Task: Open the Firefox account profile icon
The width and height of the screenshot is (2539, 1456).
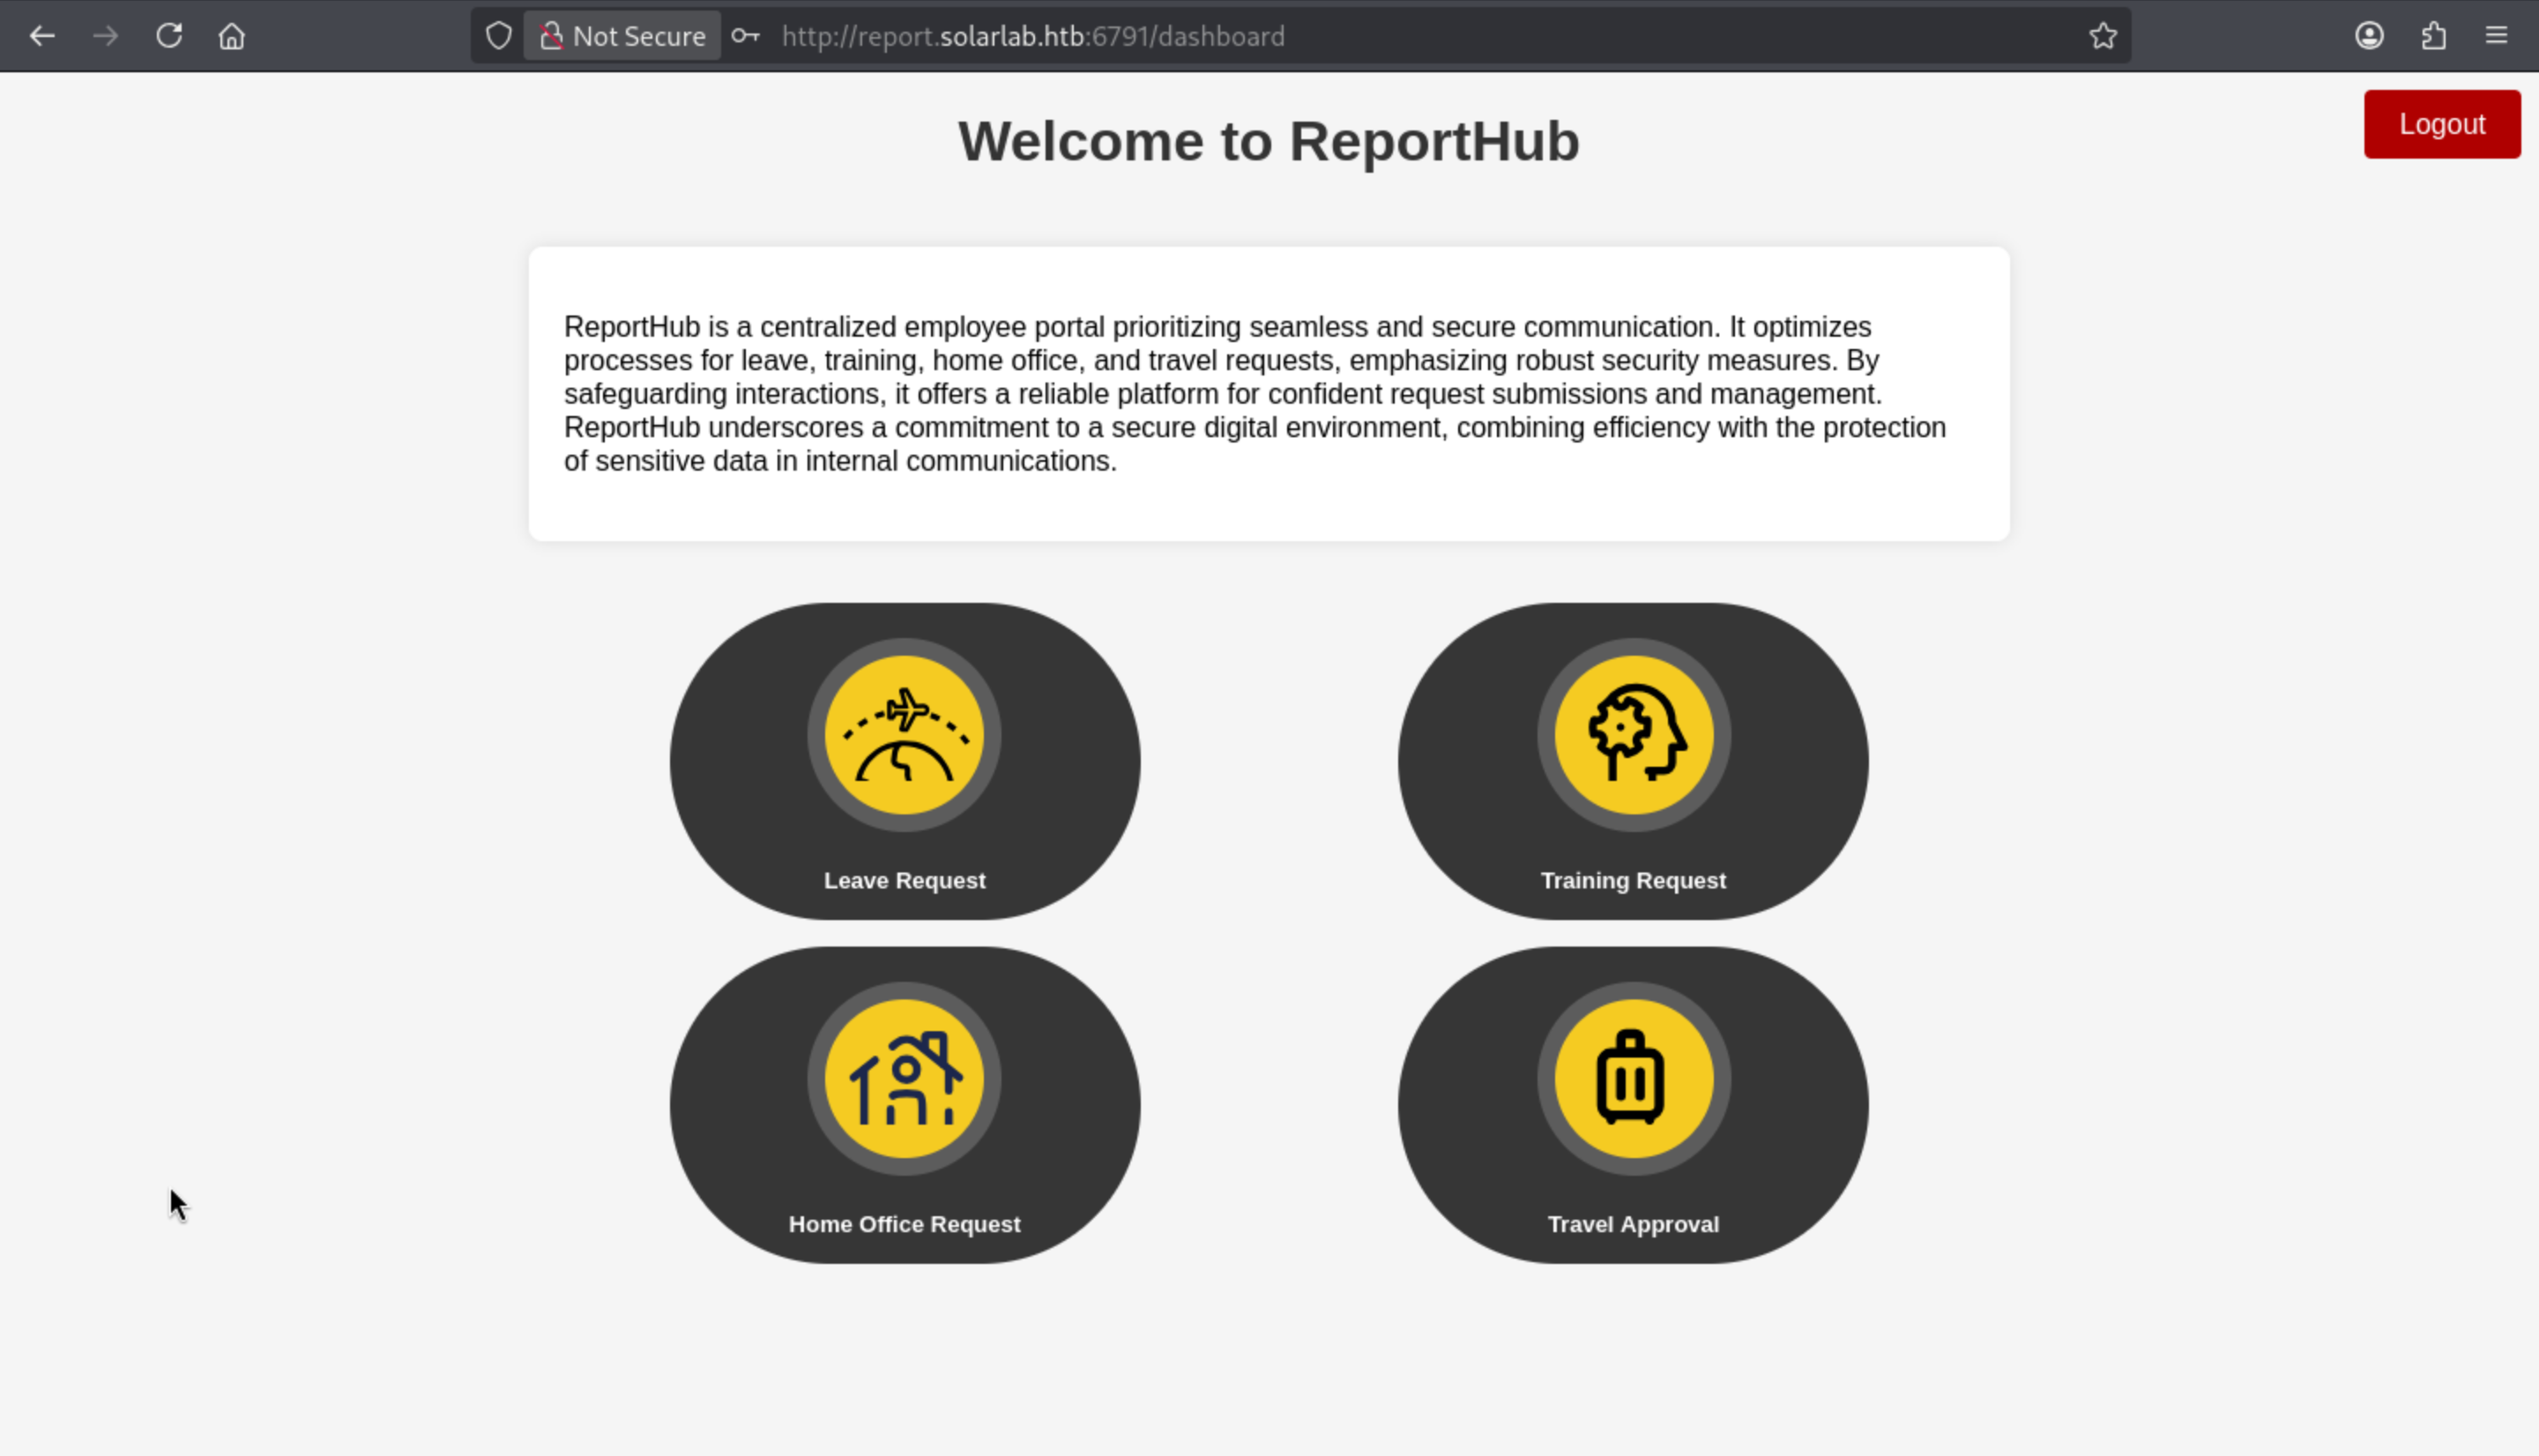Action: [2368, 36]
